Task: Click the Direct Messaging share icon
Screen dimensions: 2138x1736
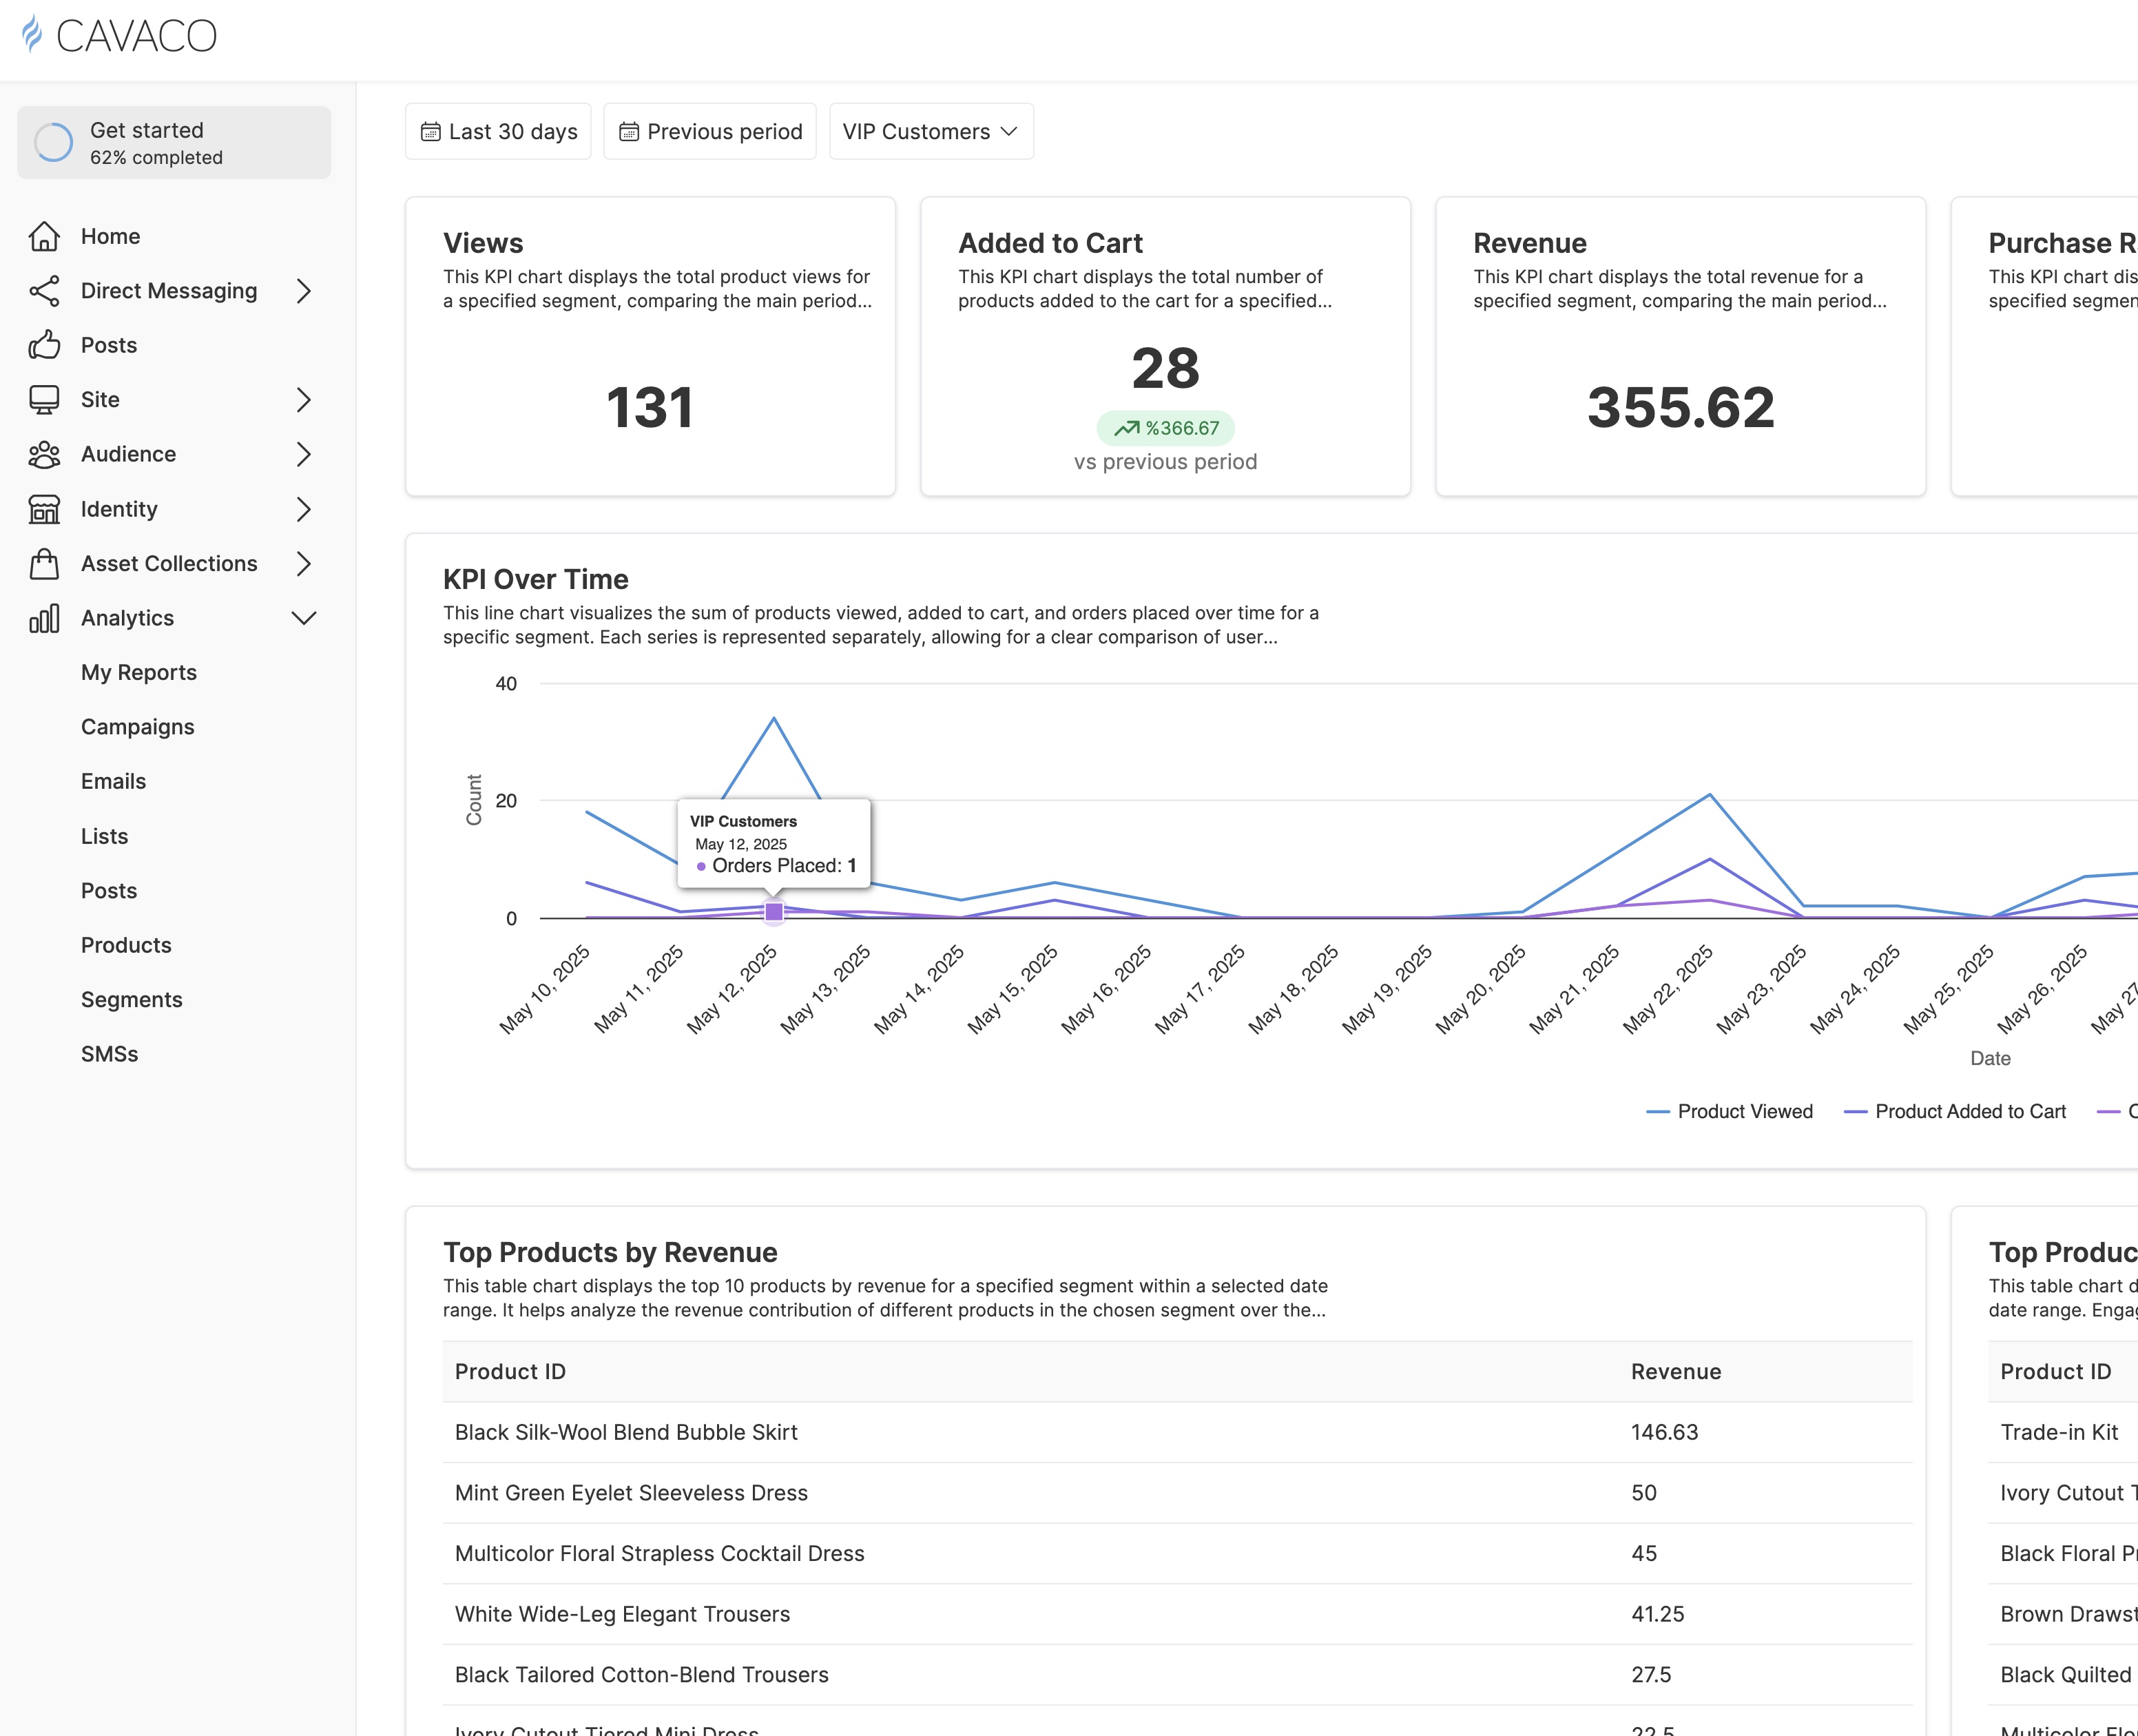Action: (x=44, y=291)
